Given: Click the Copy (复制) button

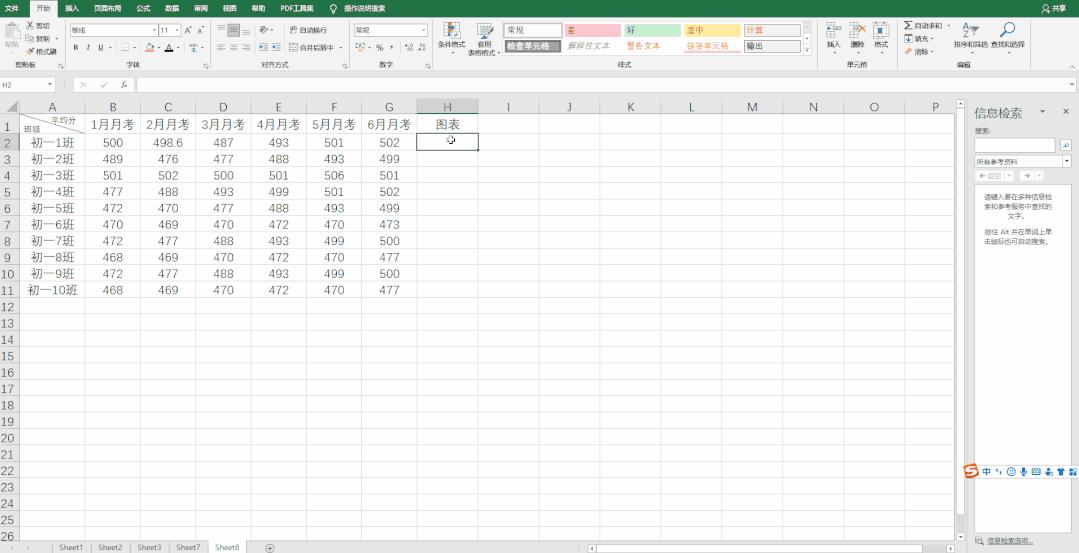Looking at the screenshot, I should tap(38, 39).
